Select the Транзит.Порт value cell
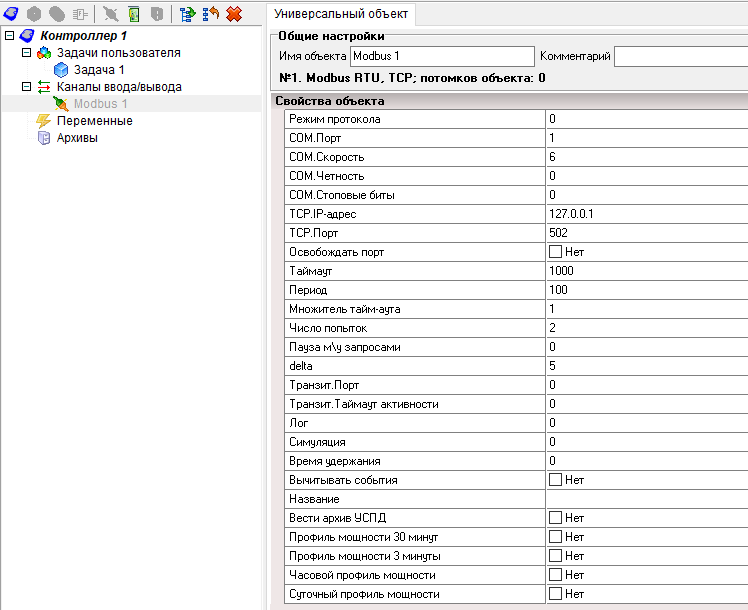 [x=647, y=385]
